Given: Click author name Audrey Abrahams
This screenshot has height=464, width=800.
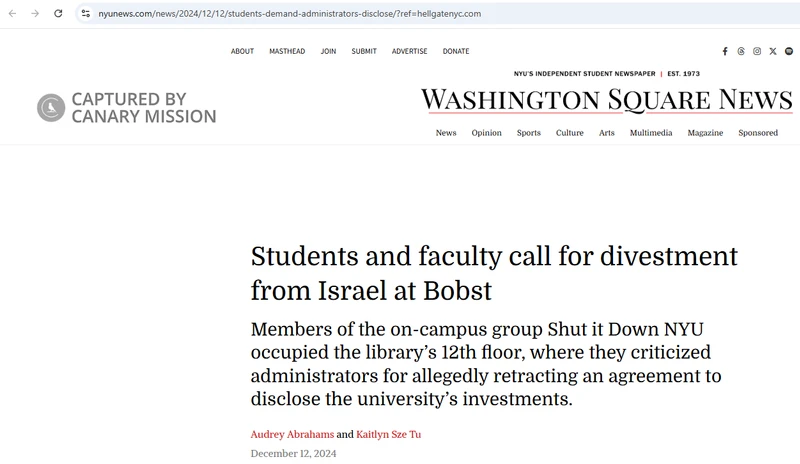Looking at the screenshot, I should [x=291, y=435].
